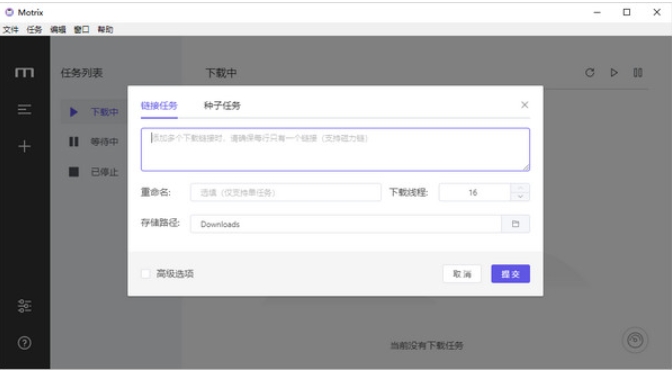This screenshot has height=372, width=672.
Task: Decrease download threads with down arrow
Action: click(520, 197)
